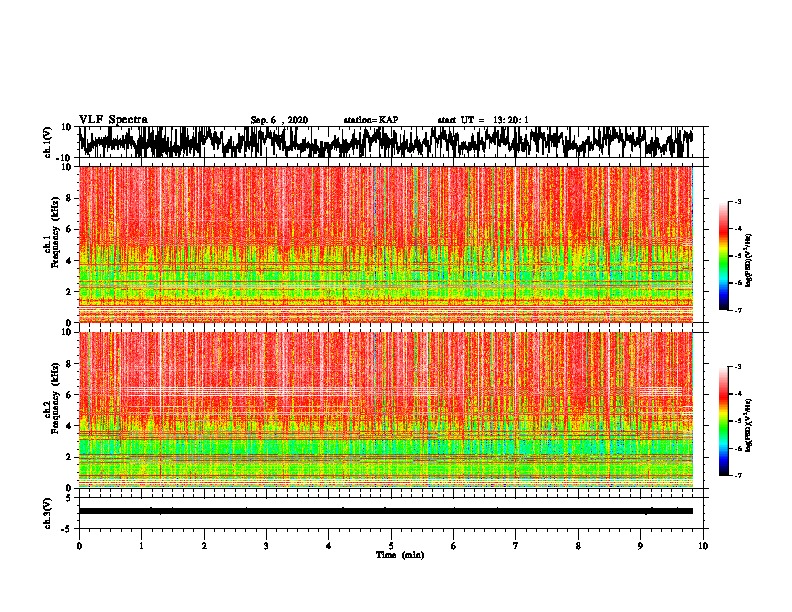Select the "start UT = 13:20:1" text

tap(483, 120)
